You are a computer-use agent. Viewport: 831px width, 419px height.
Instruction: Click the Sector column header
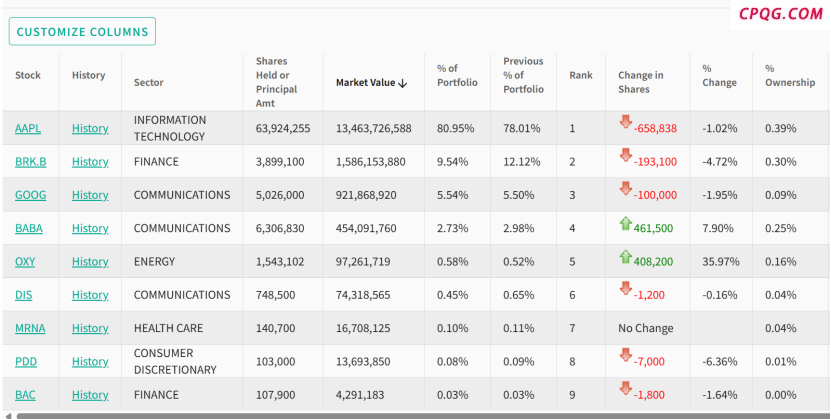(148, 83)
